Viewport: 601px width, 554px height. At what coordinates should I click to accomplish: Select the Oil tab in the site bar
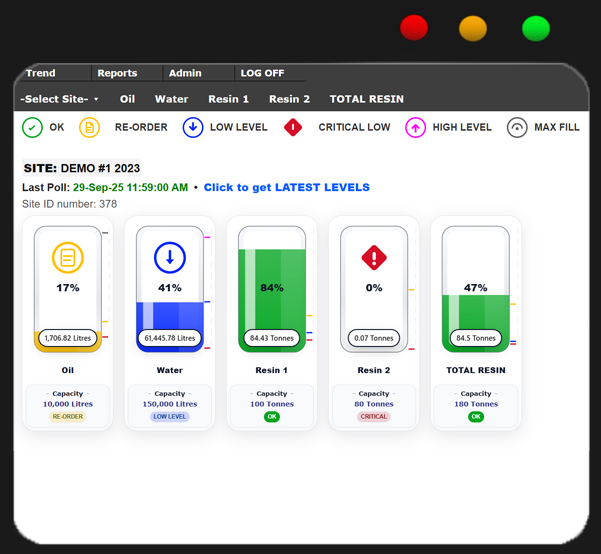[127, 99]
